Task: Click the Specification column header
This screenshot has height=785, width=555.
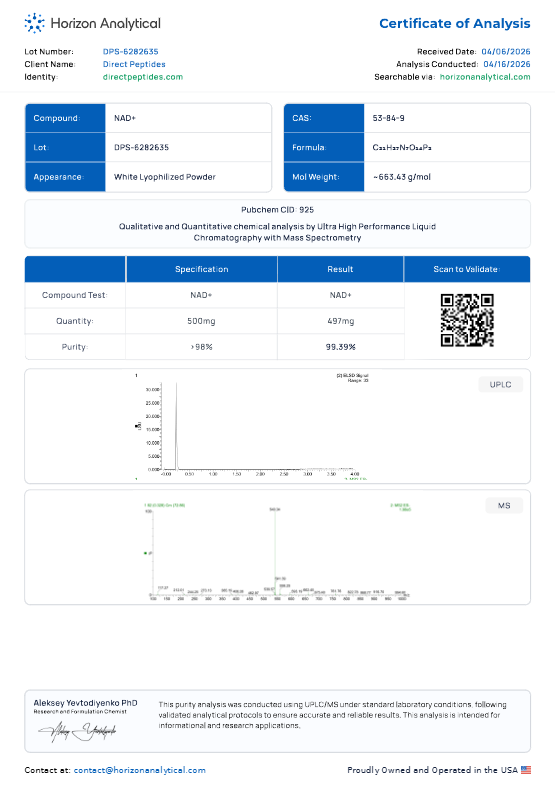Action: [x=202, y=269]
